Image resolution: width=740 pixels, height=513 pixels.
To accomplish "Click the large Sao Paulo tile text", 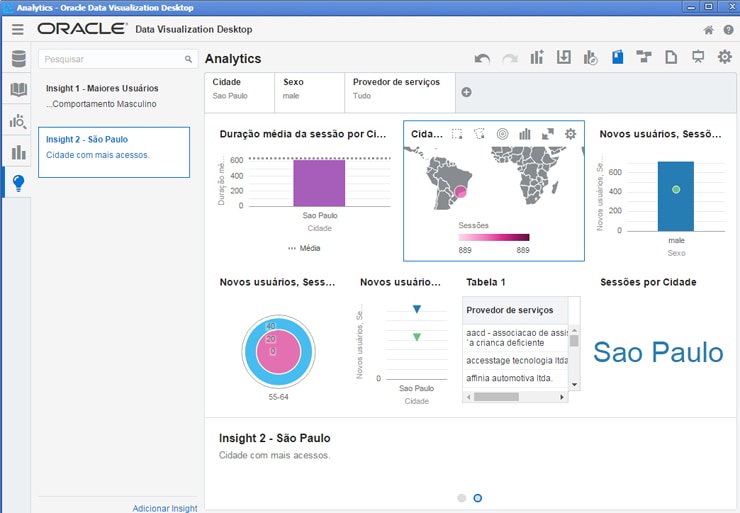I will [x=658, y=353].
